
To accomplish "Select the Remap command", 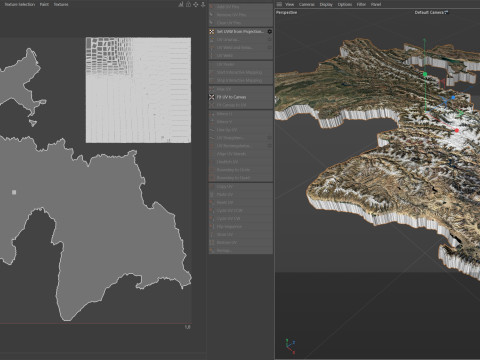I will (x=240, y=251).
